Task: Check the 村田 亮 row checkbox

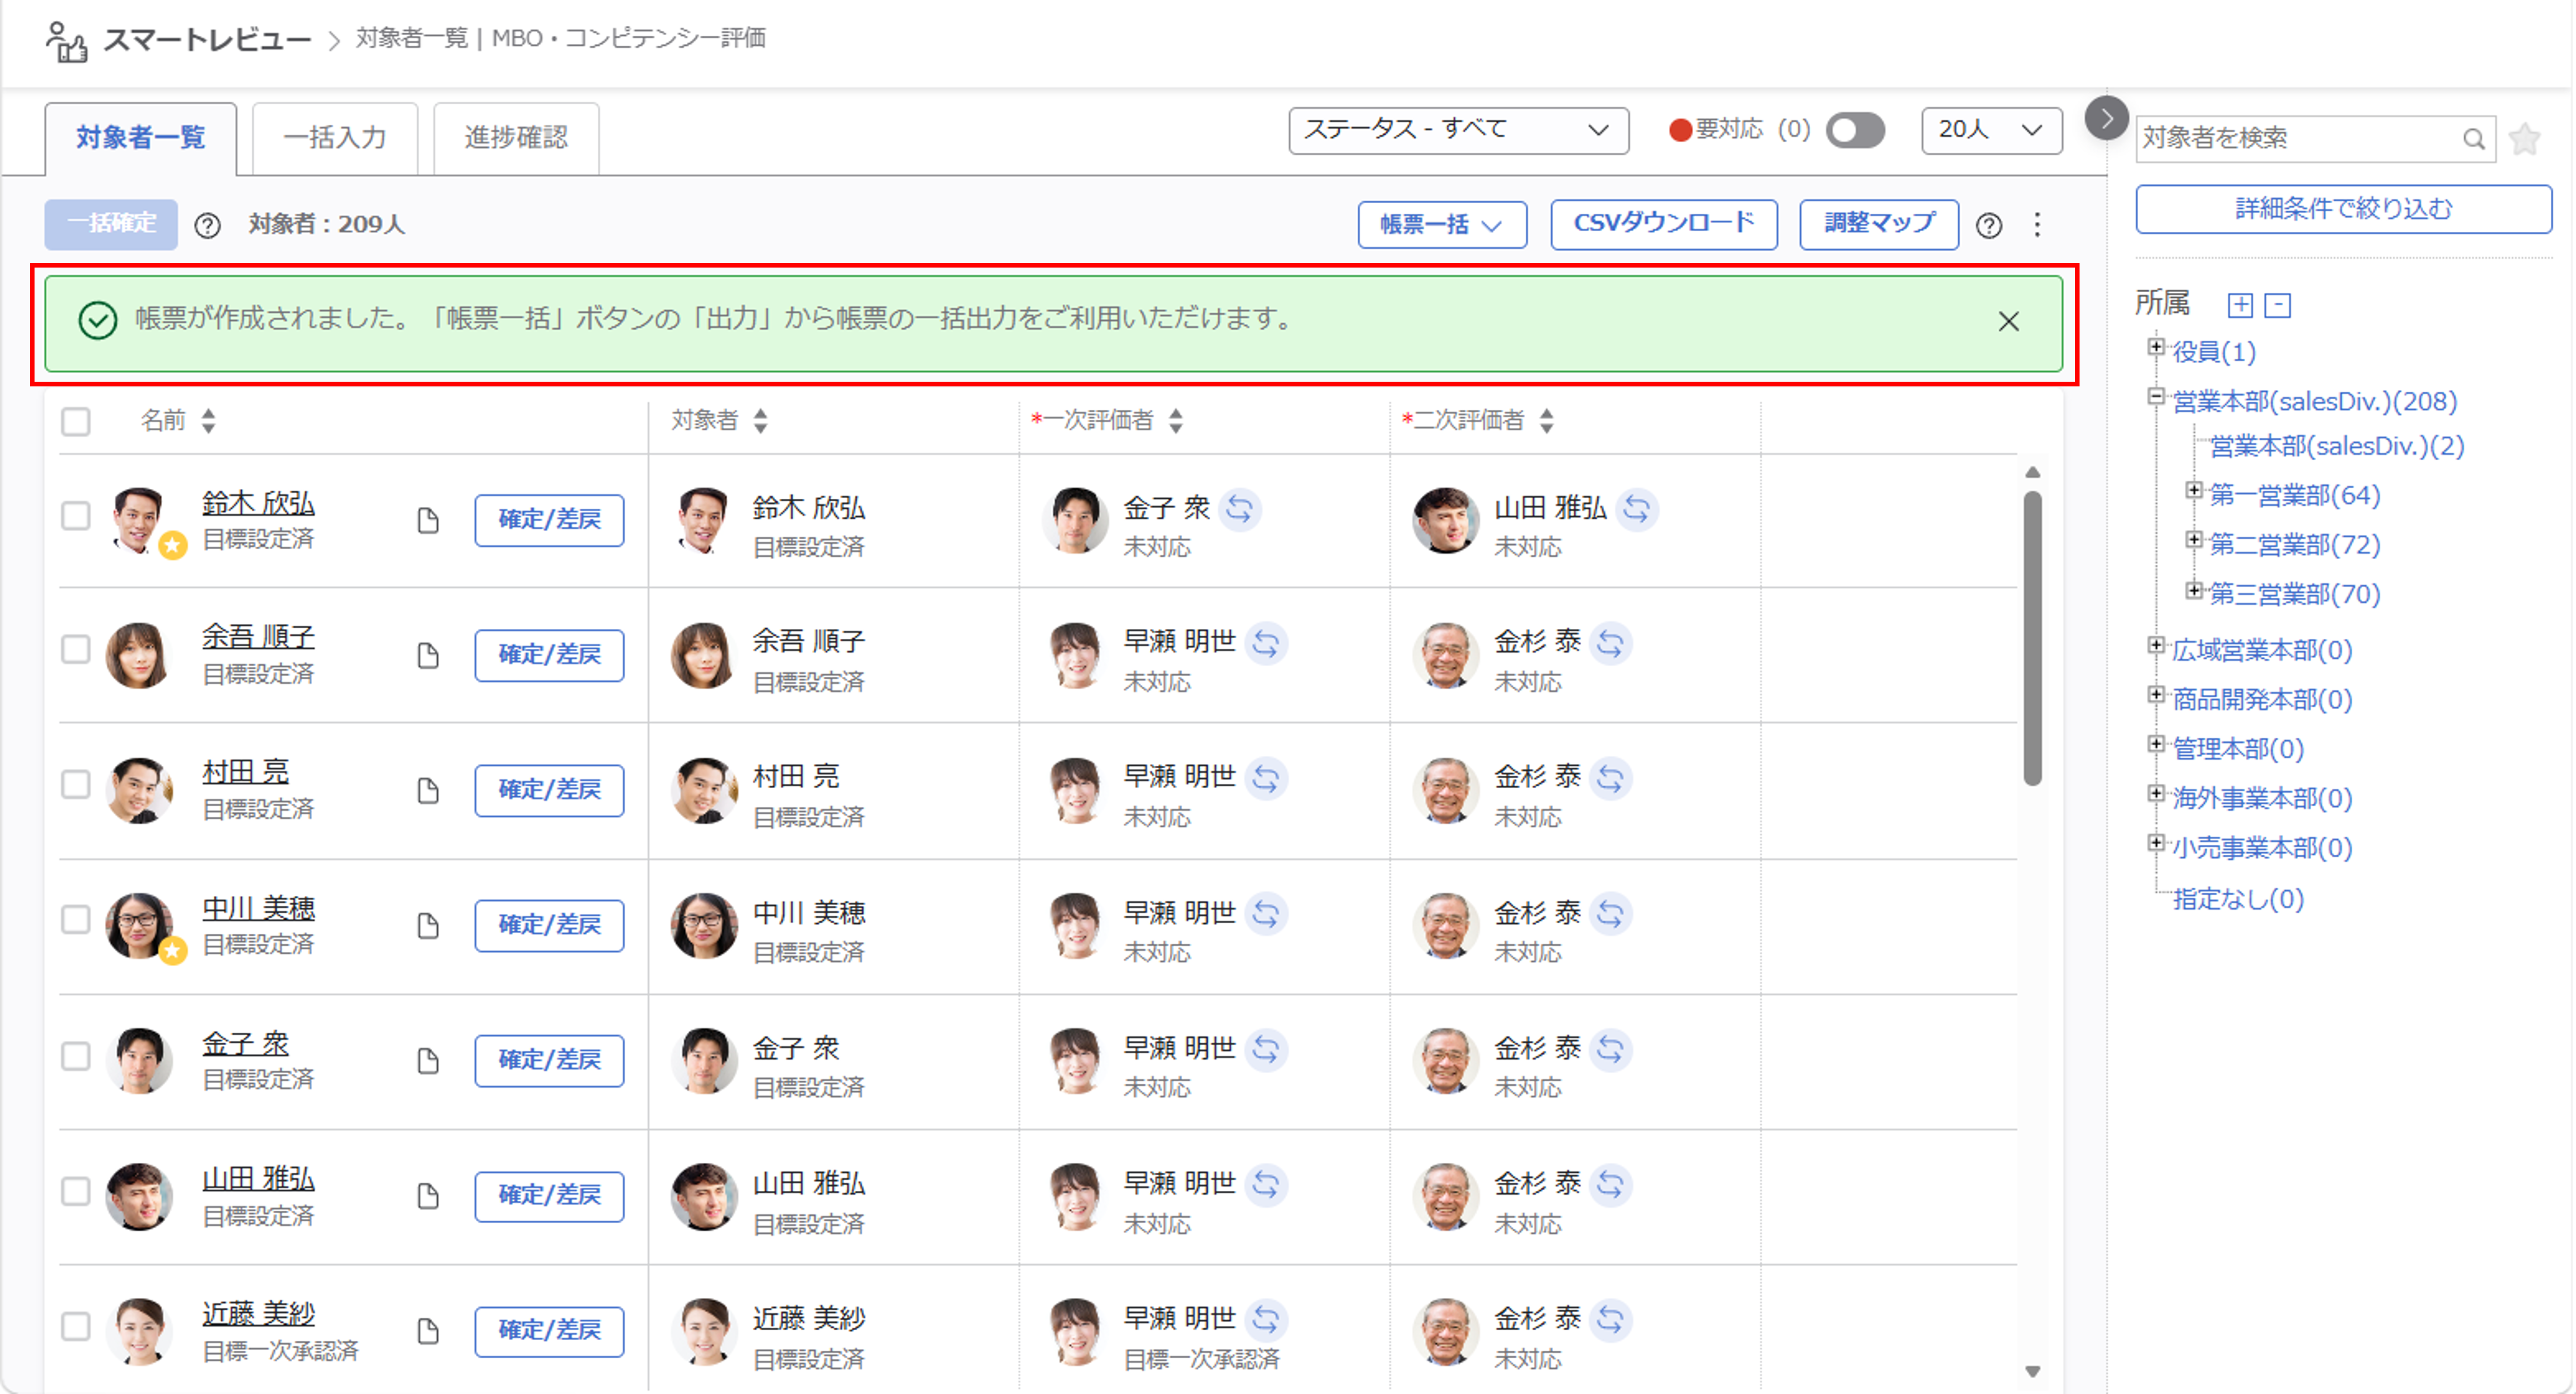Action: point(76,785)
